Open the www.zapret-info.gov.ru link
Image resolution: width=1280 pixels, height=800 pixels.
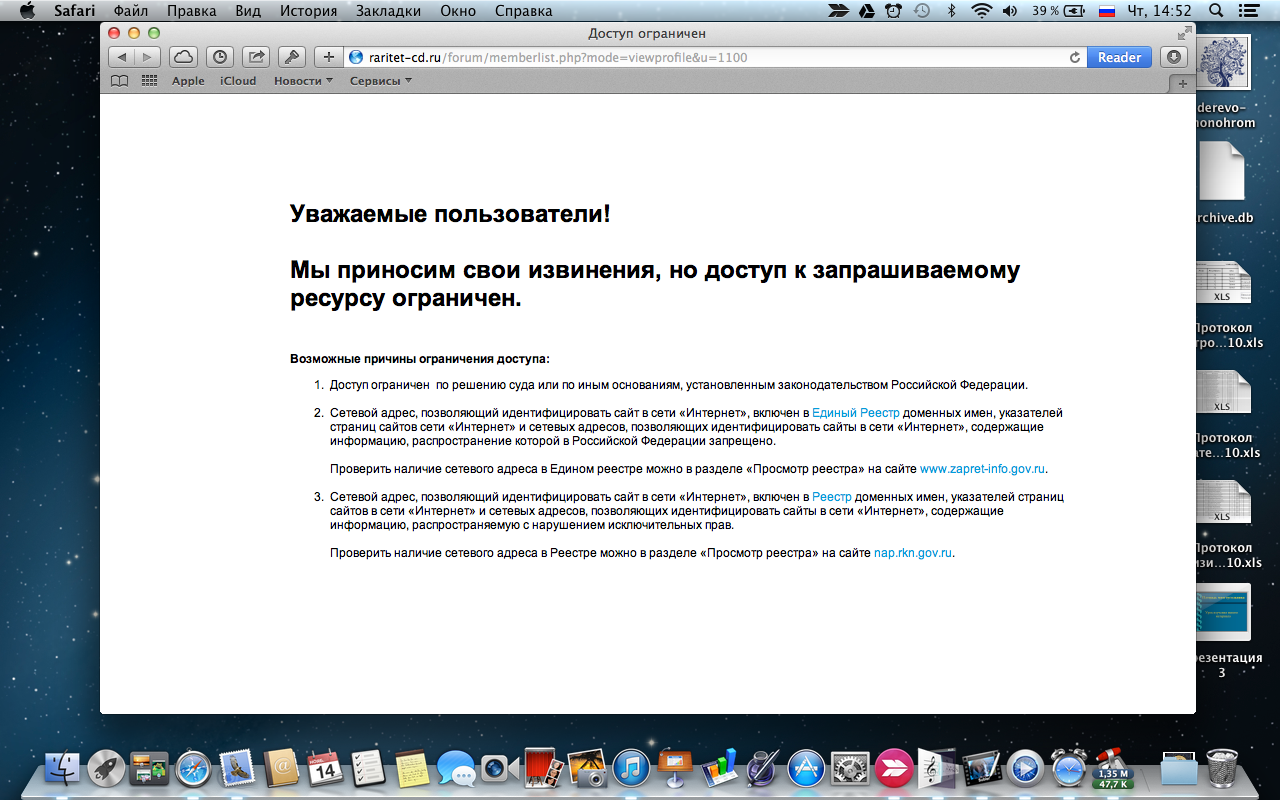pyautogui.click(x=982, y=468)
